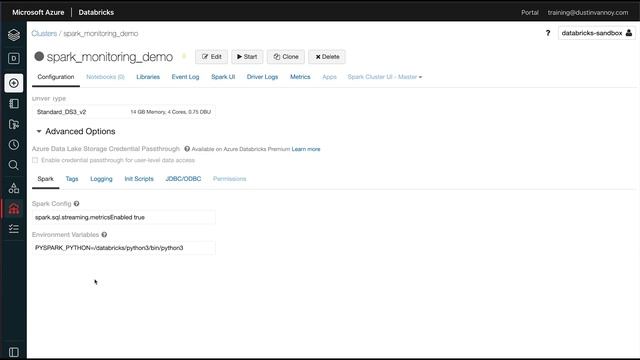Open the Standard_DS3_v2 driver type selector
Viewport: 640px width, 360px height.
(124, 112)
